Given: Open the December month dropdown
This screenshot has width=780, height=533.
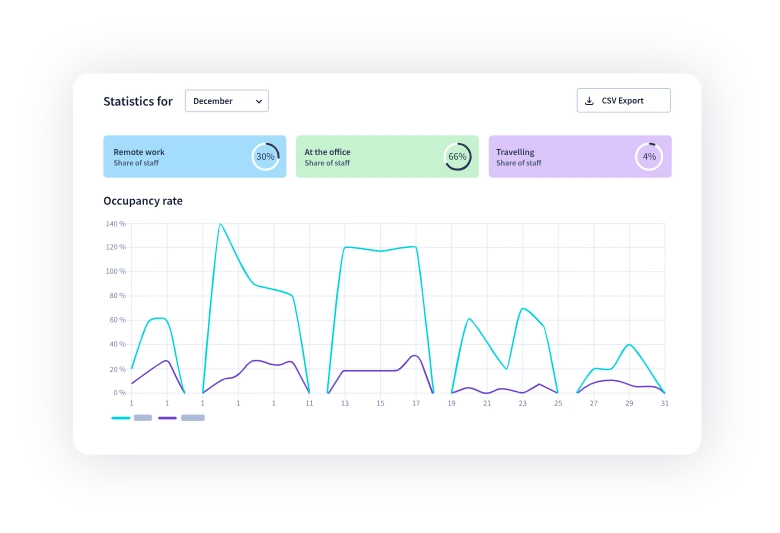Looking at the screenshot, I should [226, 101].
